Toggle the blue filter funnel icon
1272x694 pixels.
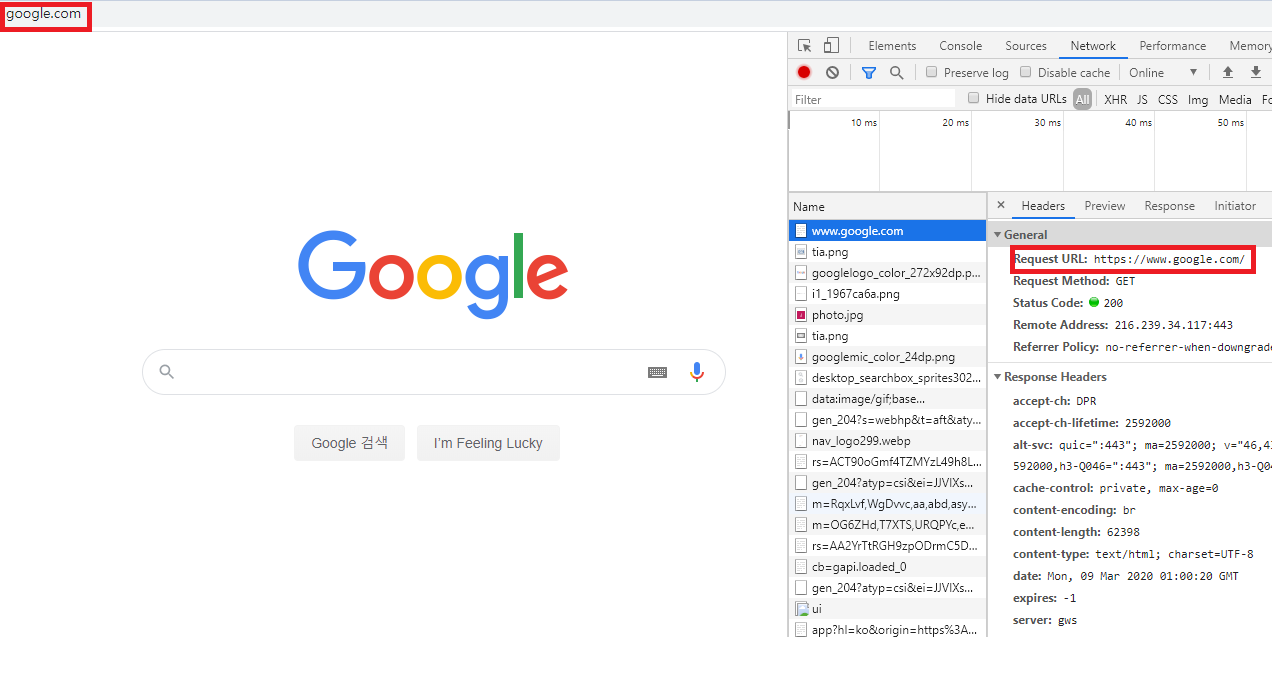pos(869,72)
